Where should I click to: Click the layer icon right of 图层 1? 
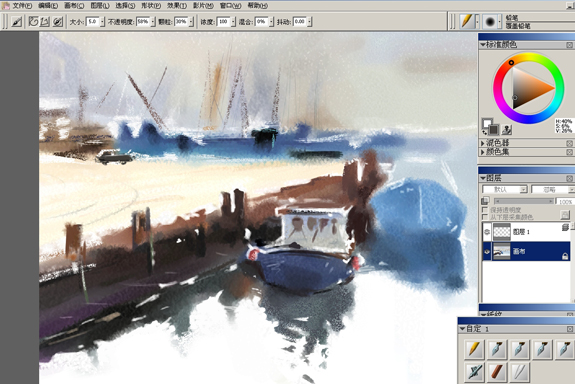(x=565, y=227)
